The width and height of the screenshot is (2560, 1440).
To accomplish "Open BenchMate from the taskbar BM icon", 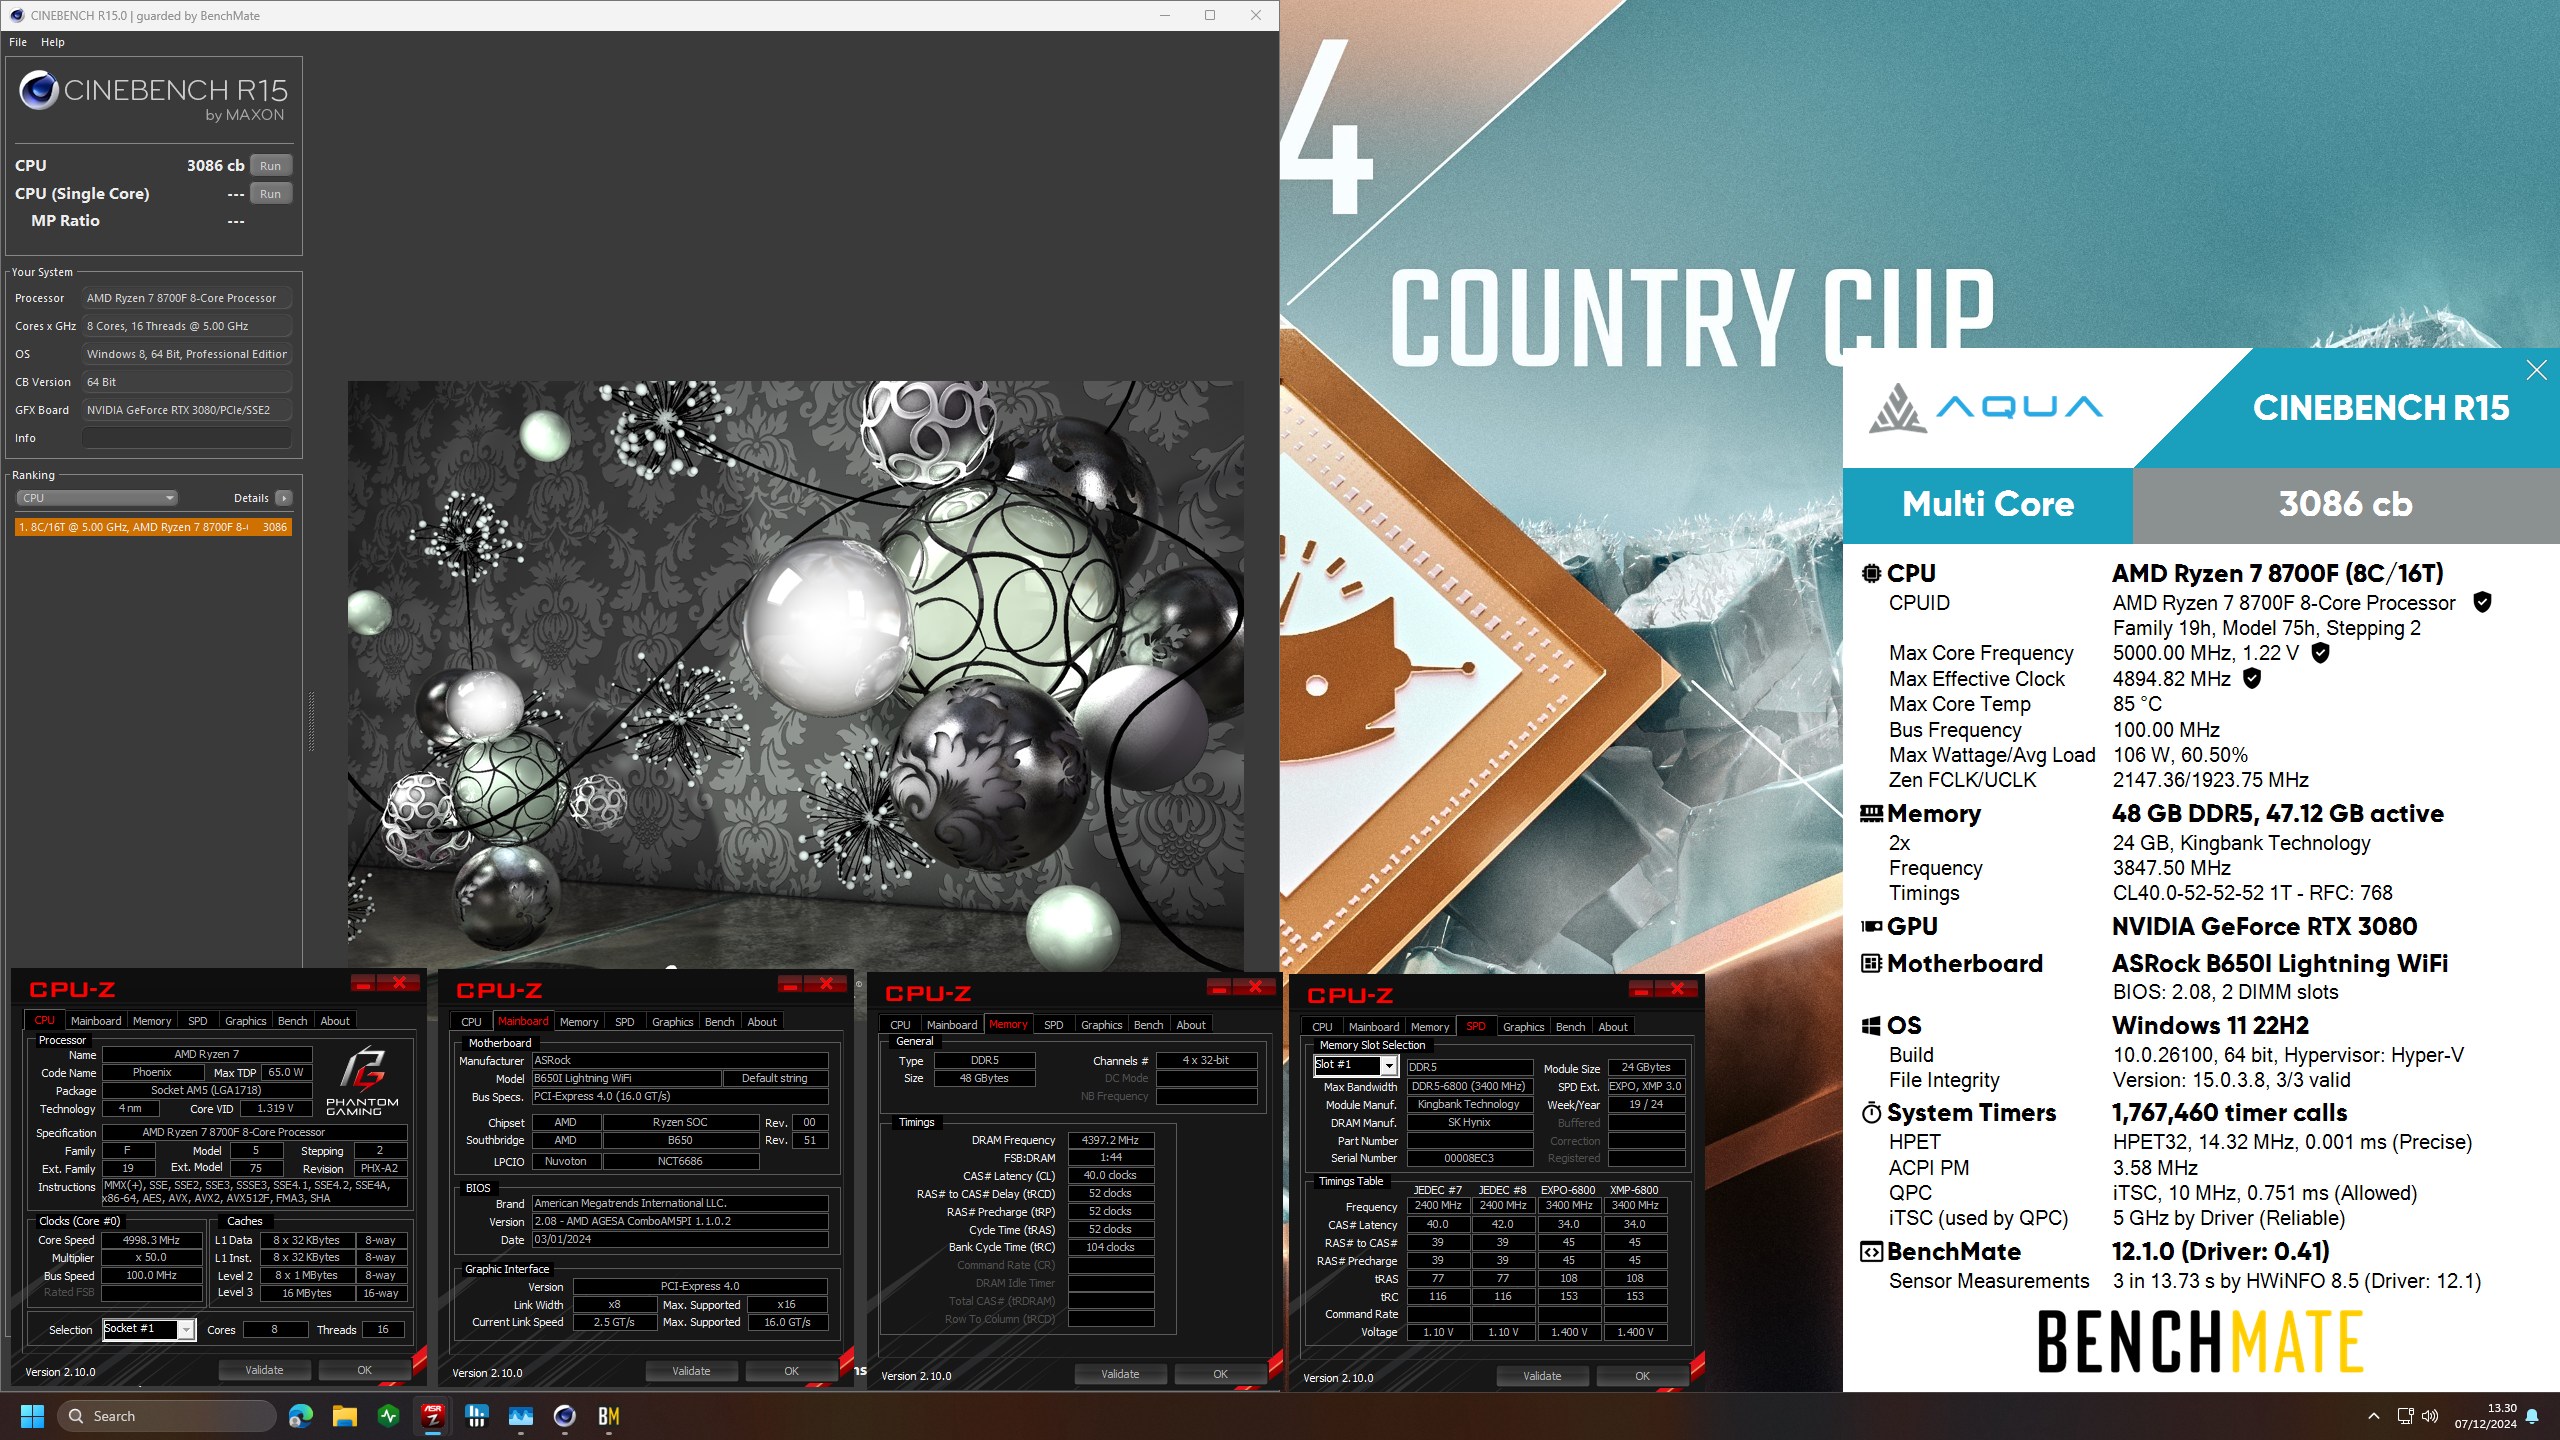I will tap(608, 1416).
